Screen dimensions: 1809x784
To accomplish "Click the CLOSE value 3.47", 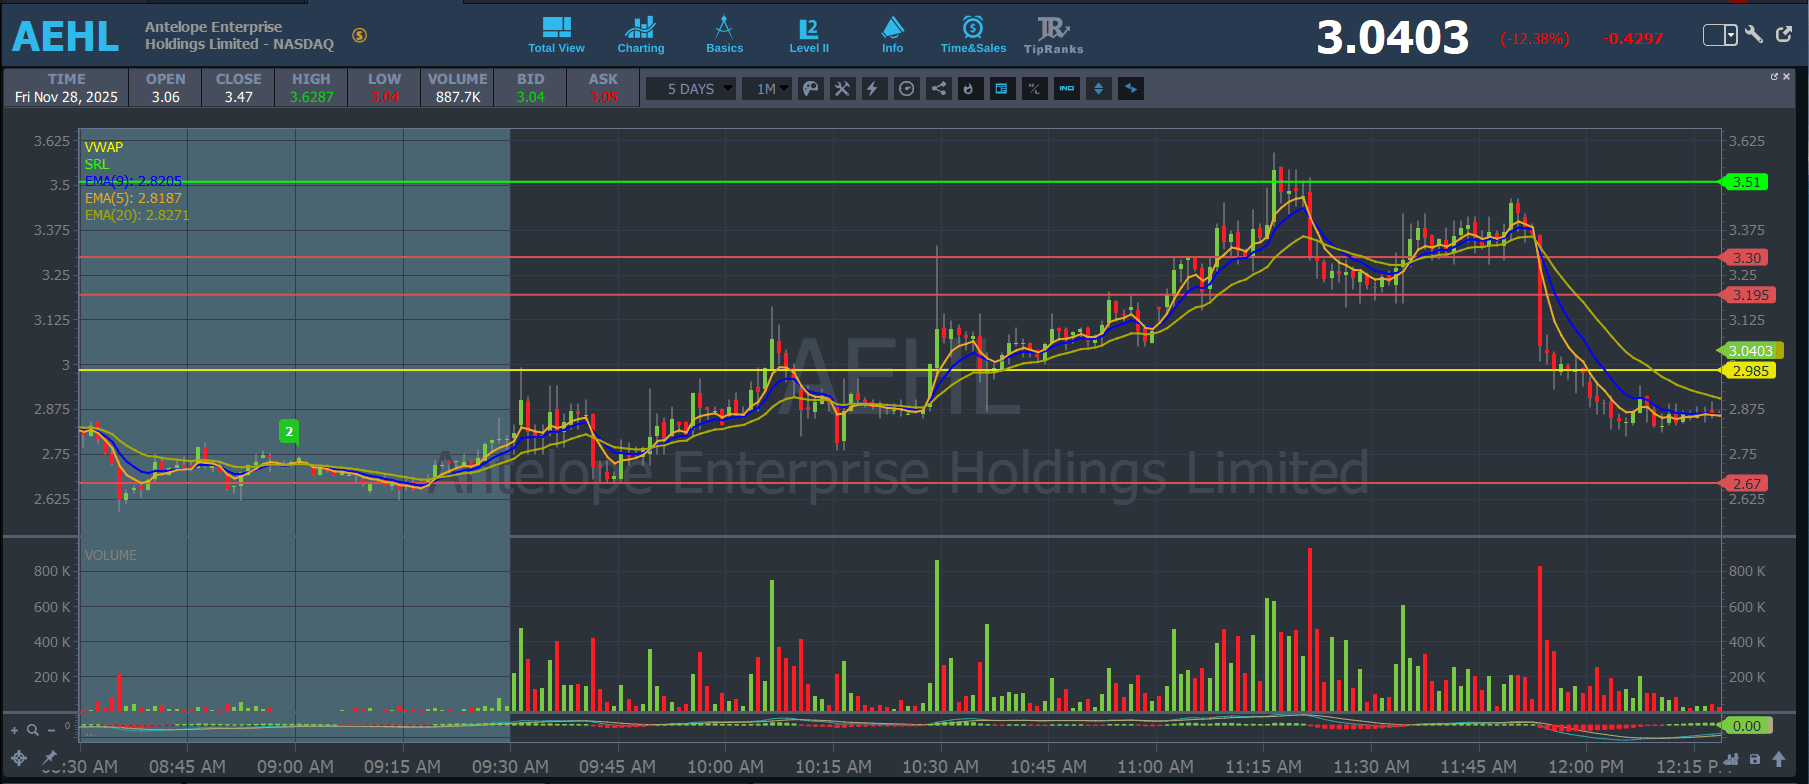I will (x=239, y=97).
